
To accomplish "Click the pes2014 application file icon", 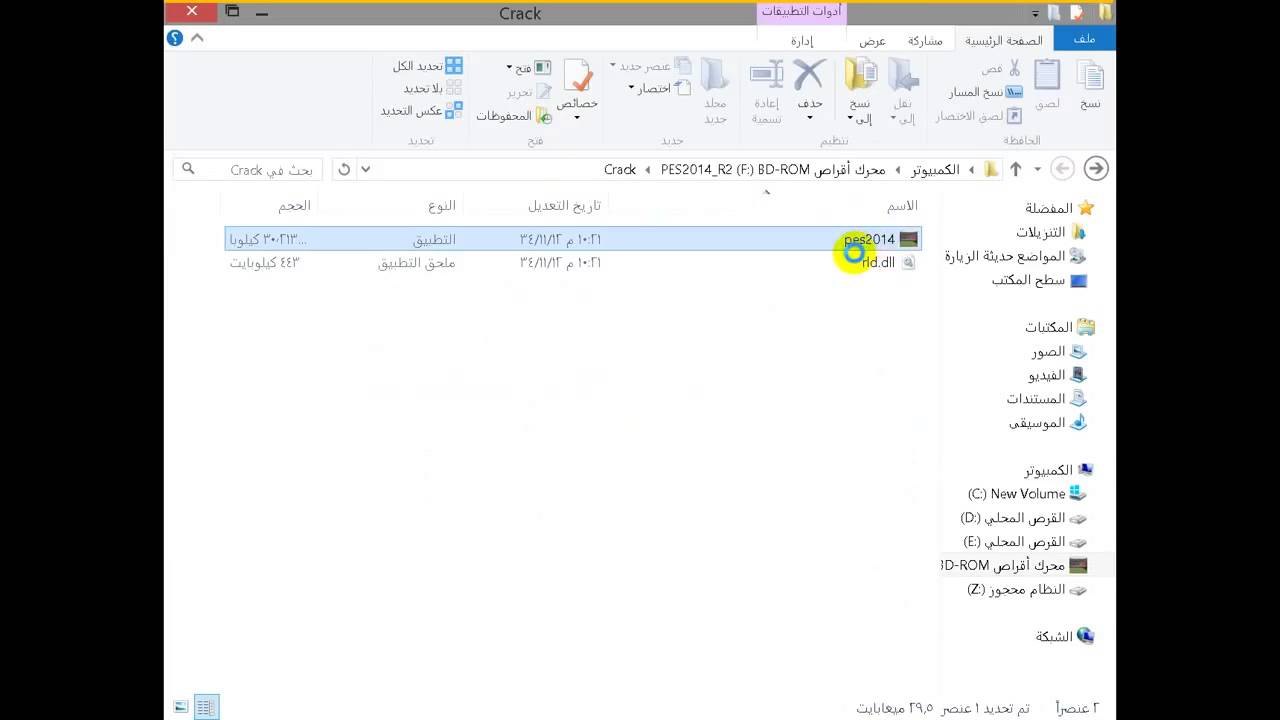I will (908, 239).
